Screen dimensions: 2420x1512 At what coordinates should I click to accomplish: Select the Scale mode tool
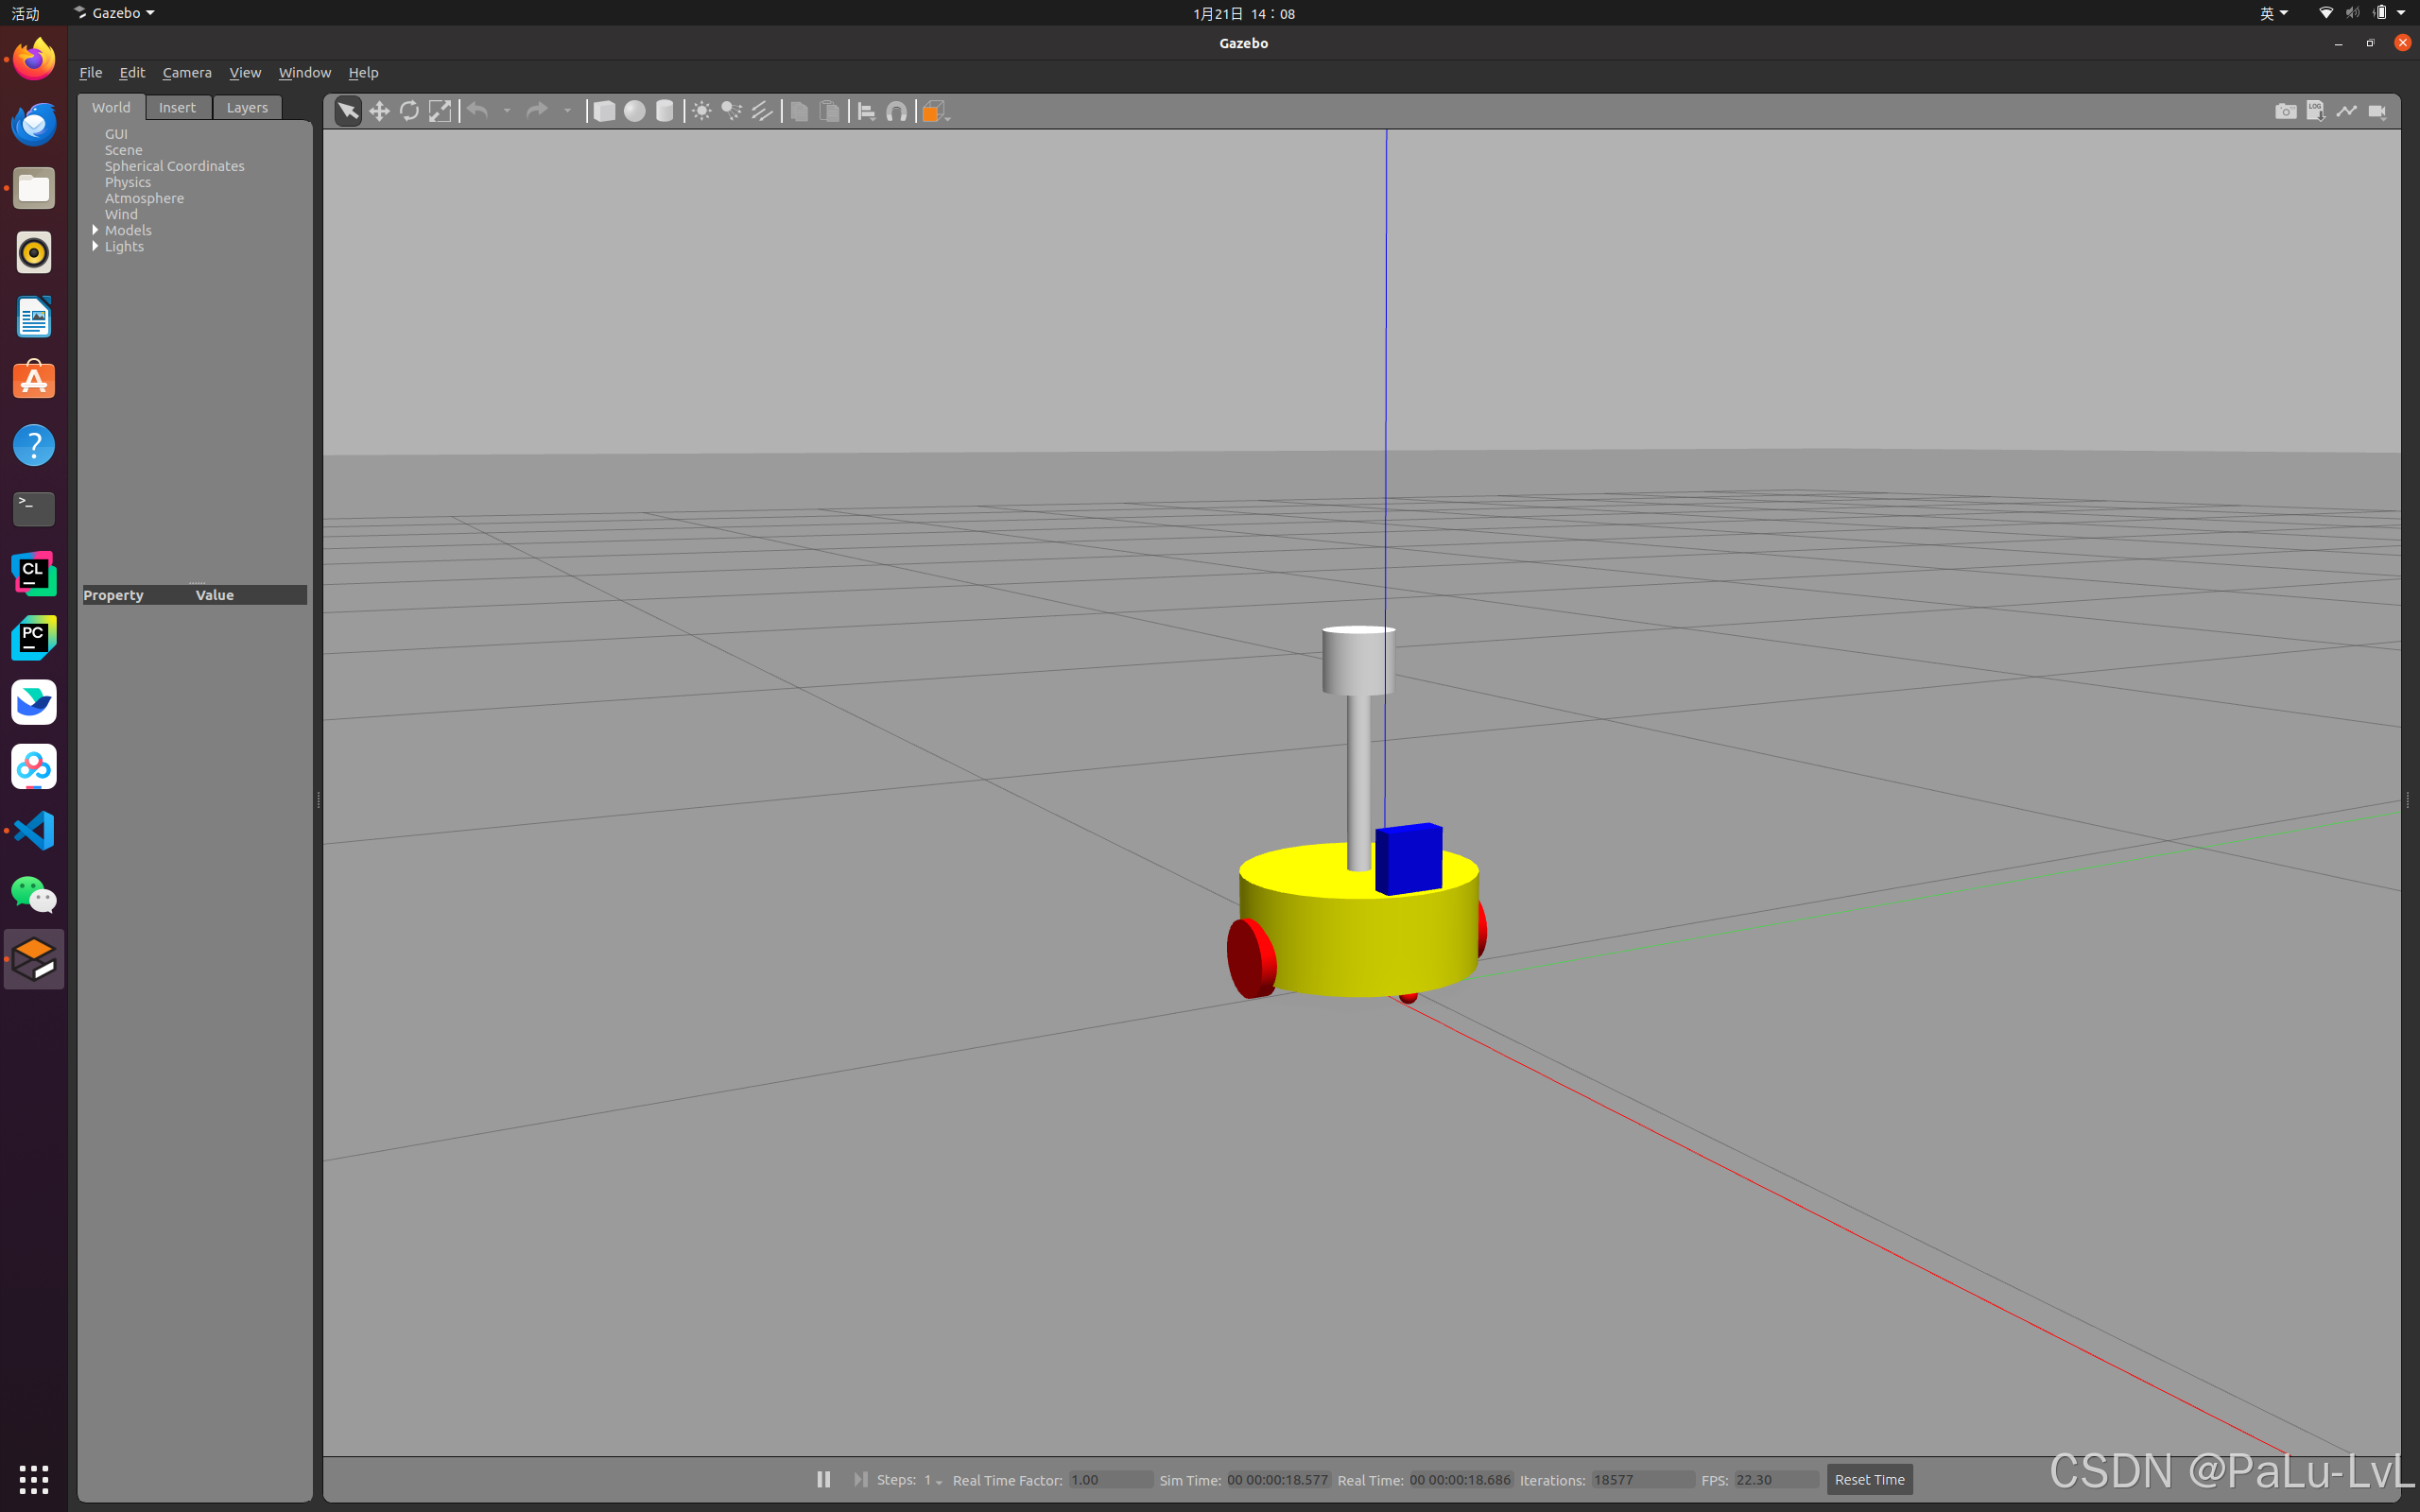[440, 111]
